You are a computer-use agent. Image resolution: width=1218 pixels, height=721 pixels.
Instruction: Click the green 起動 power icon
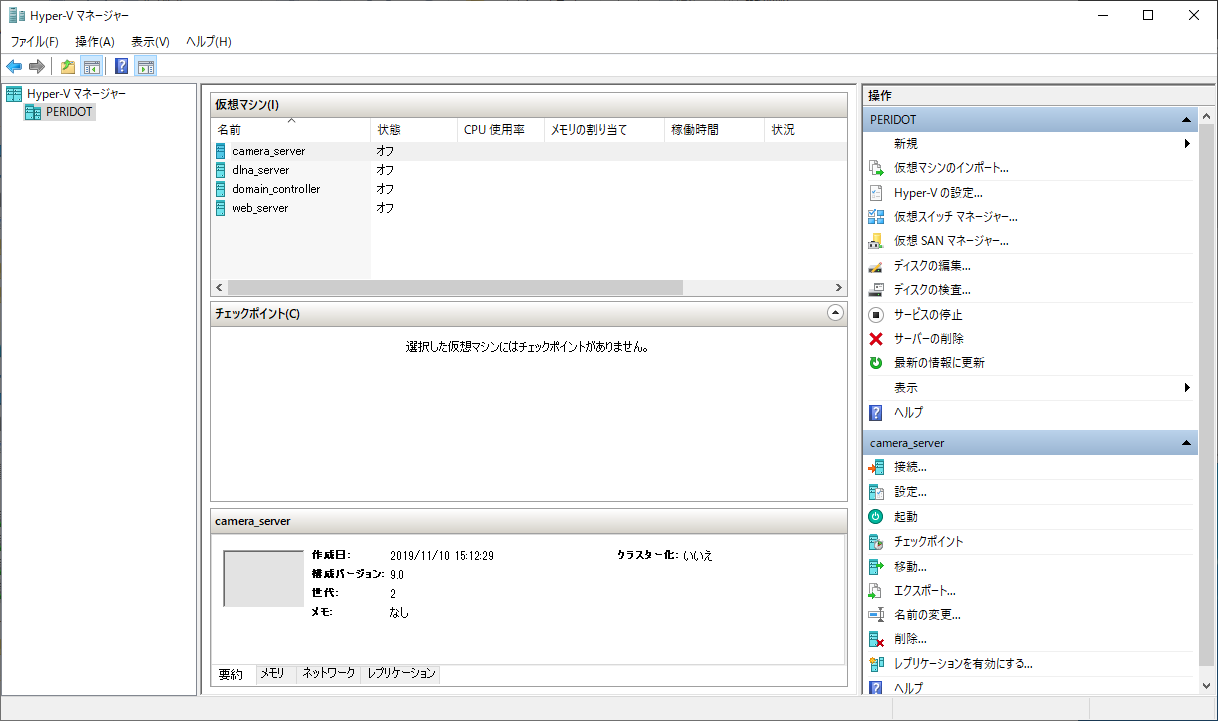(x=876, y=517)
